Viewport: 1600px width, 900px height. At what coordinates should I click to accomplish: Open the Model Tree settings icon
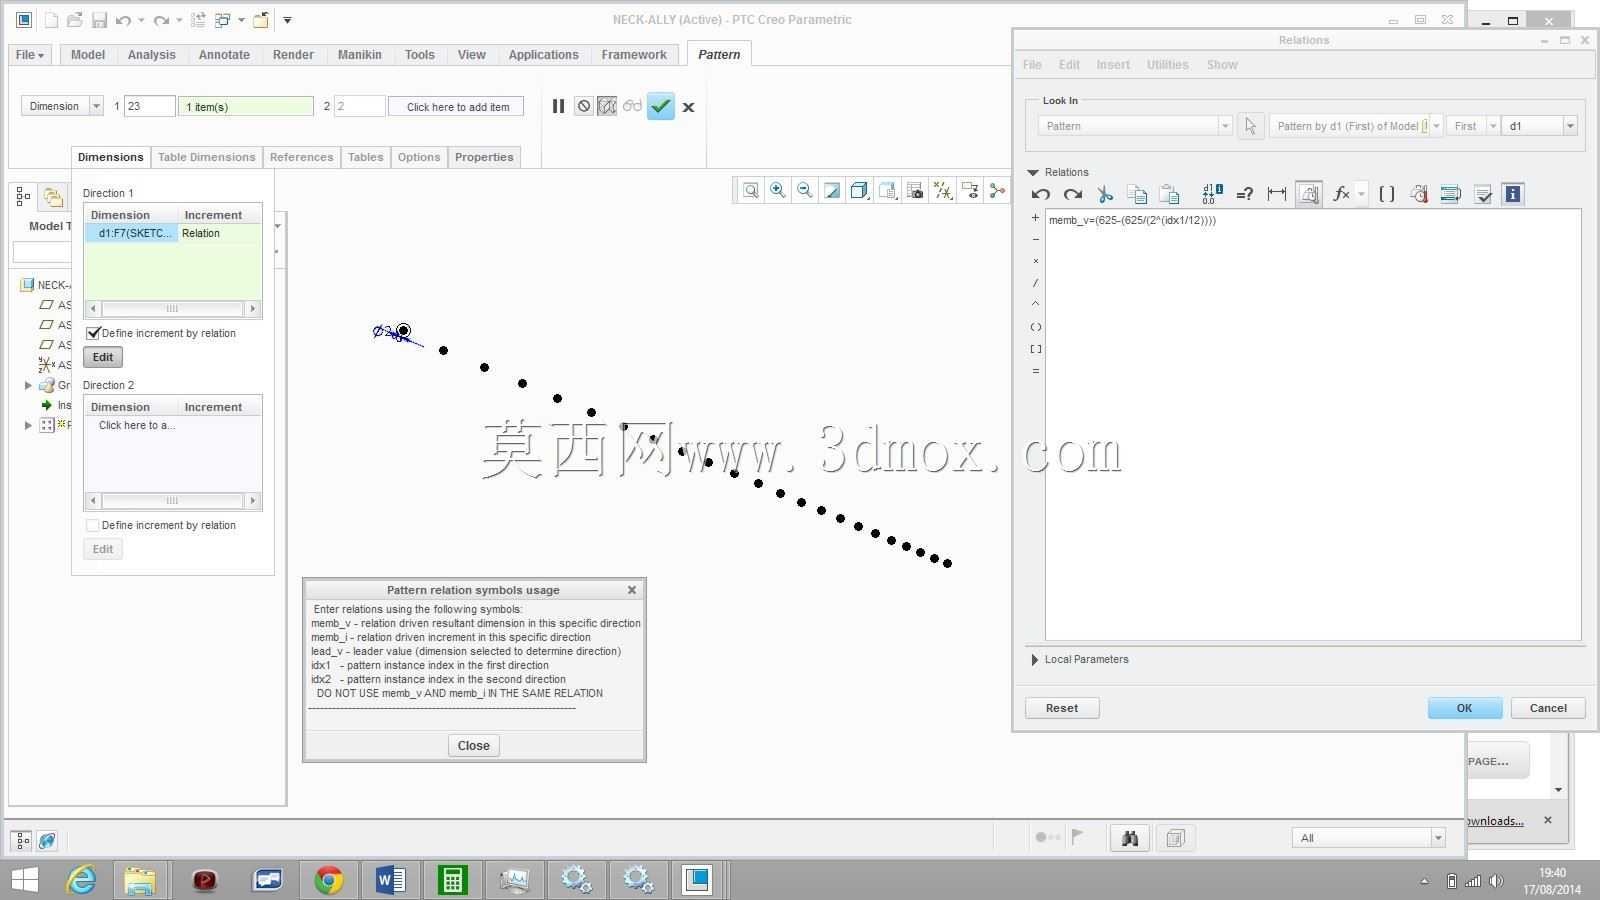(x=23, y=197)
